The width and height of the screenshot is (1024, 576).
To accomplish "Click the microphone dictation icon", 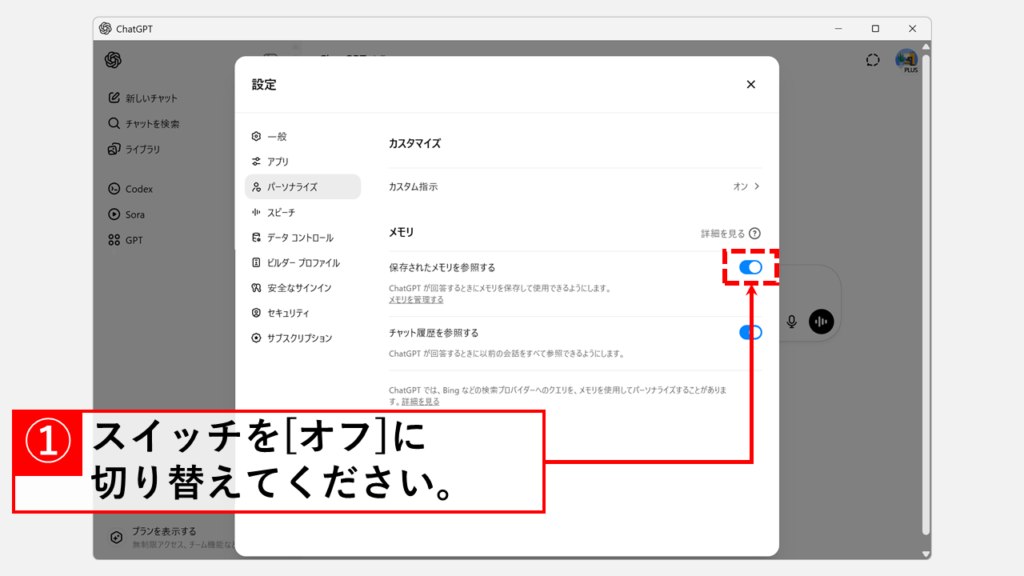I will 792,321.
